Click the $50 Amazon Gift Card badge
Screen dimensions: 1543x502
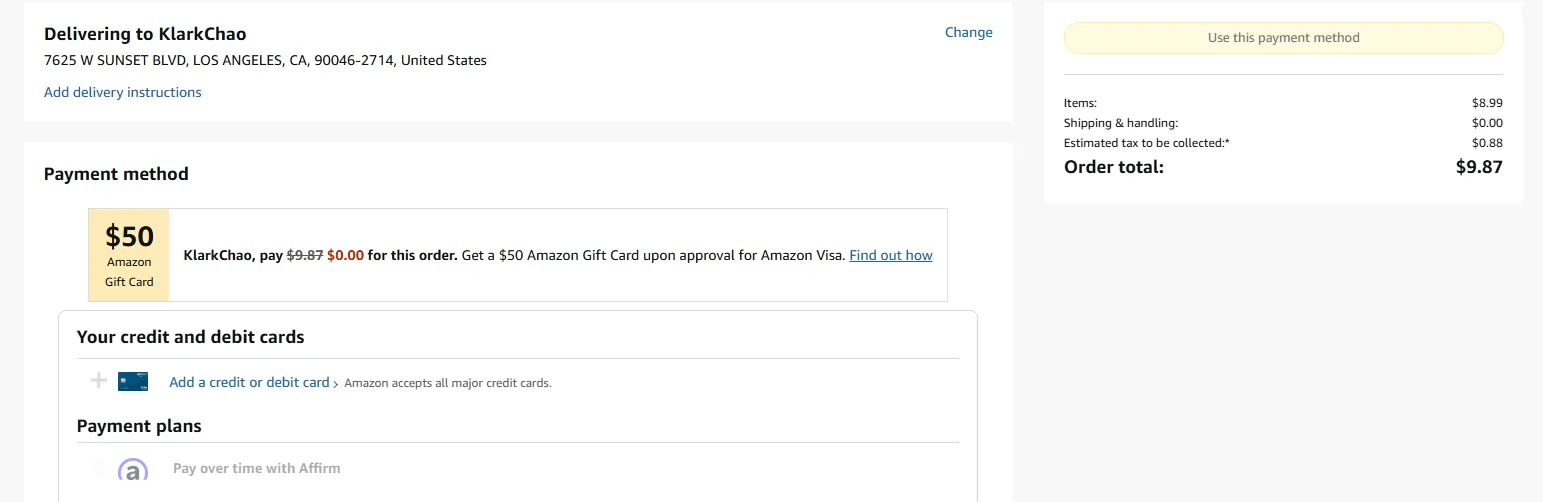129,255
